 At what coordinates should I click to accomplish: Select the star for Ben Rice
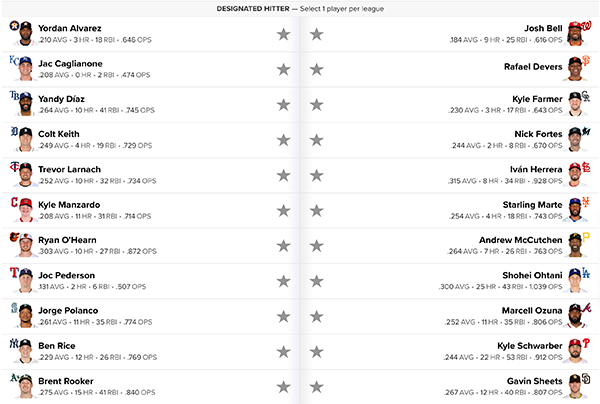[x=284, y=352]
